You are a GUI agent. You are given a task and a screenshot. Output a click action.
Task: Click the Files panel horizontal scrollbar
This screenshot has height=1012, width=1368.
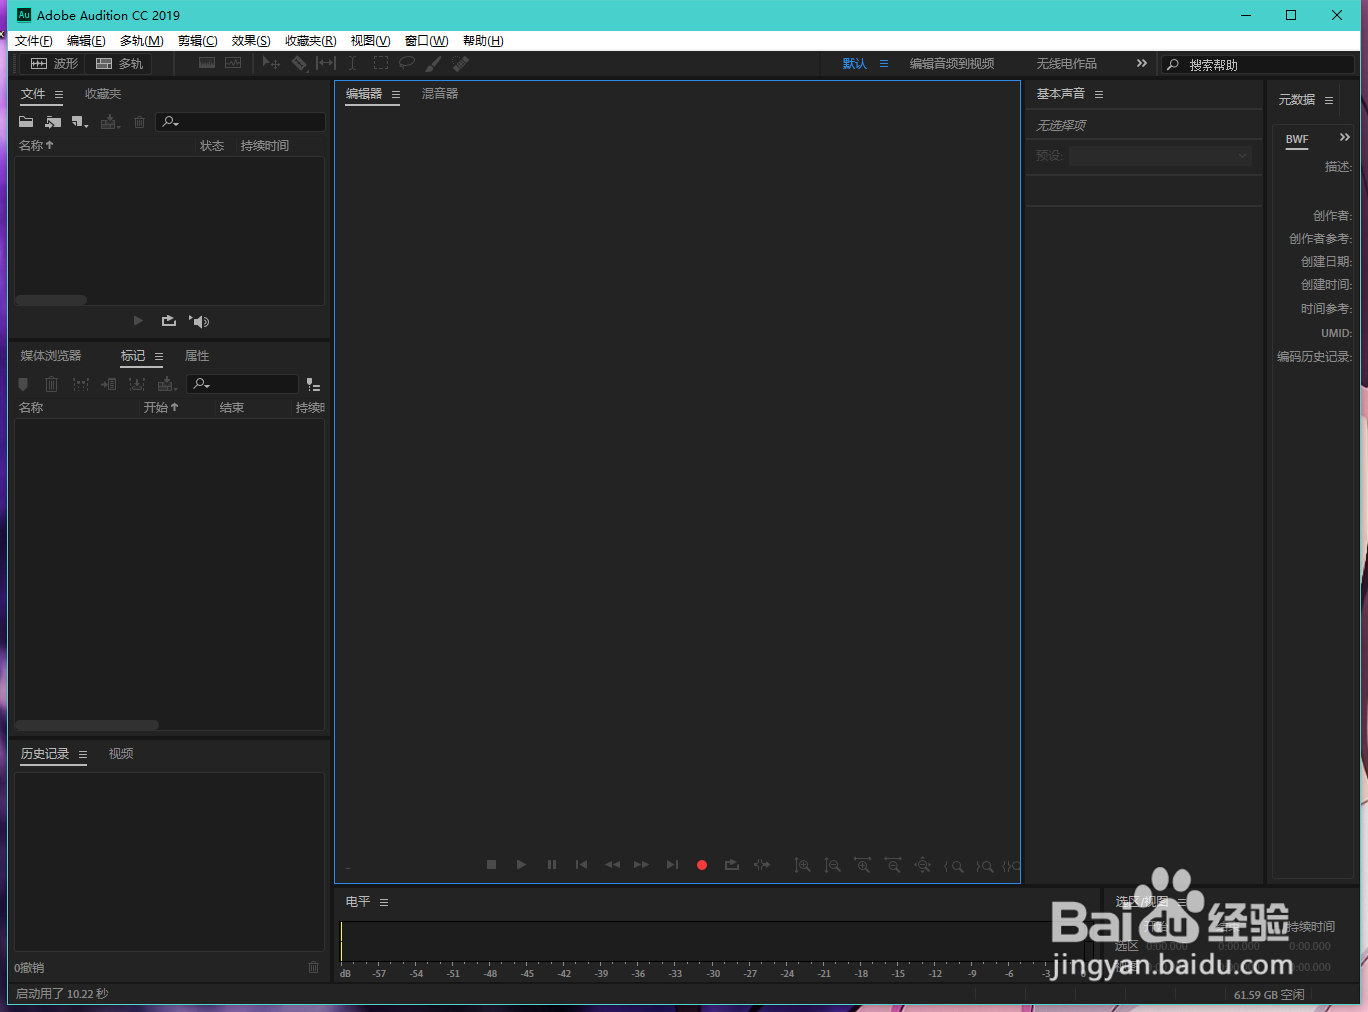pos(51,300)
